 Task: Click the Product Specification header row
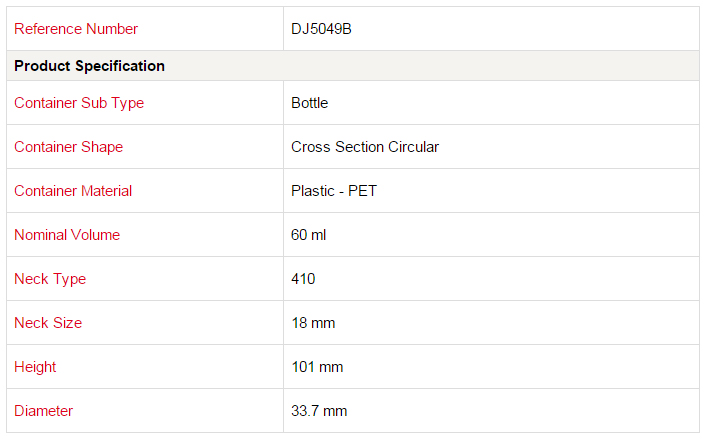click(90, 66)
